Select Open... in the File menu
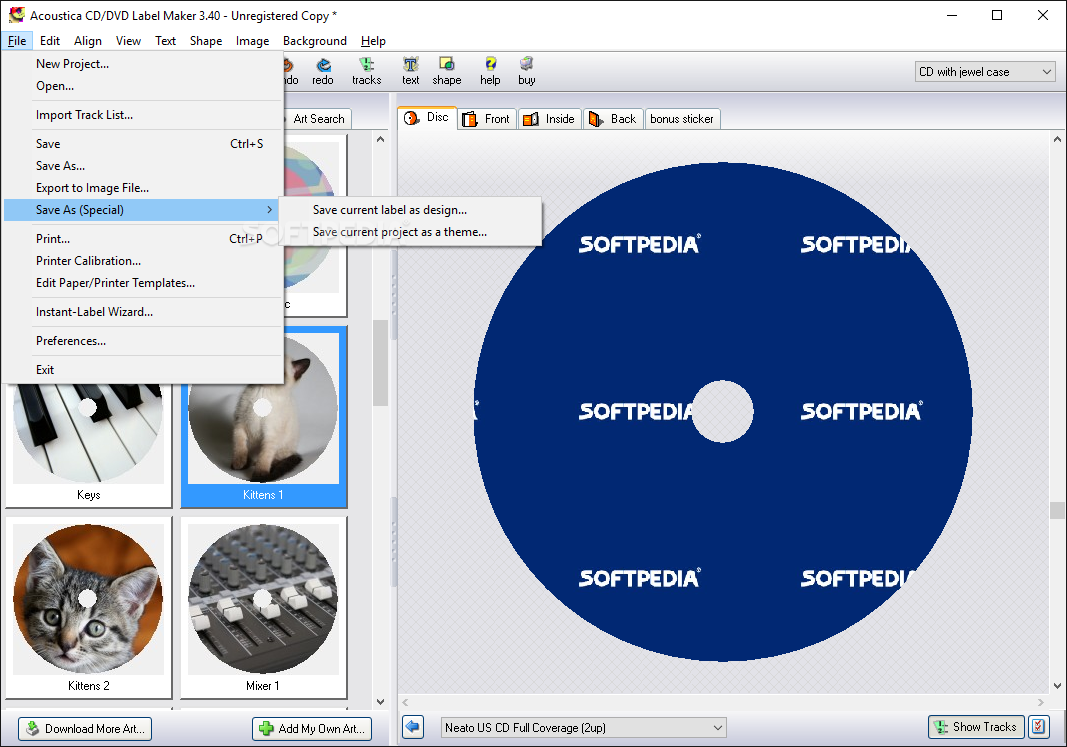The height and width of the screenshot is (747, 1067). 55,86
